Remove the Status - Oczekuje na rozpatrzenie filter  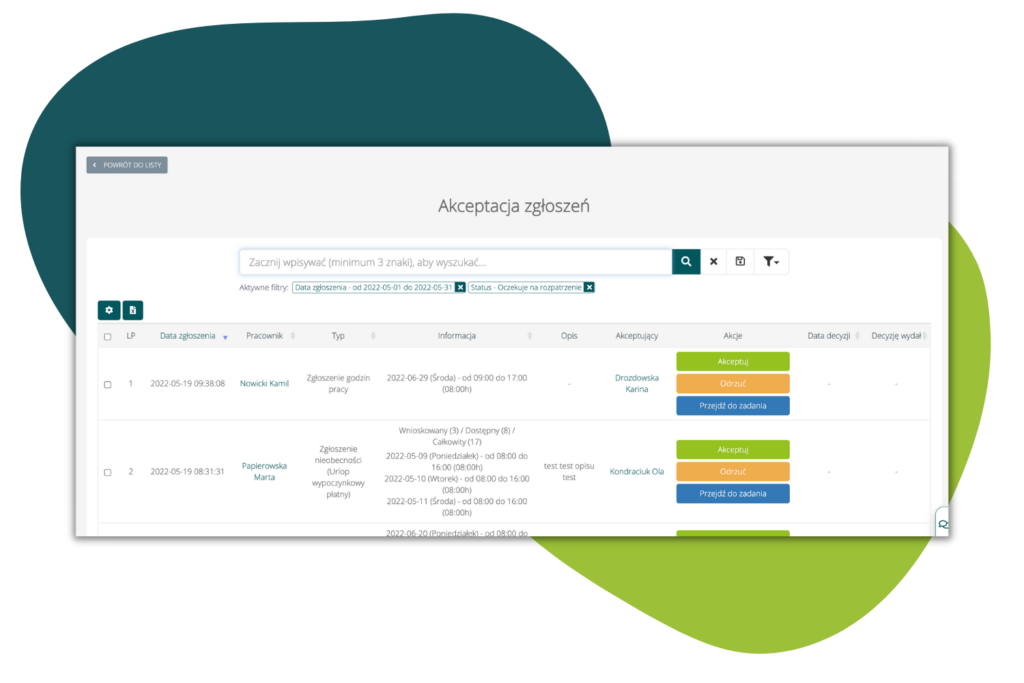point(590,287)
